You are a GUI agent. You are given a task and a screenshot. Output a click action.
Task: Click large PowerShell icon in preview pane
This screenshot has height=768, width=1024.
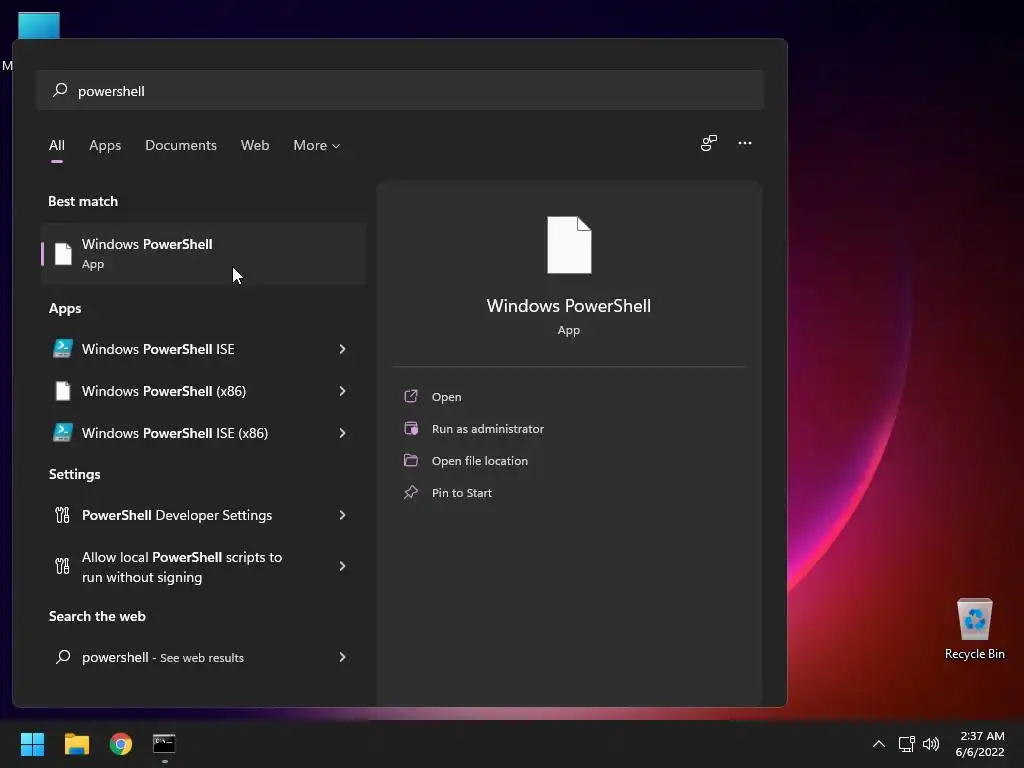[x=569, y=245]
